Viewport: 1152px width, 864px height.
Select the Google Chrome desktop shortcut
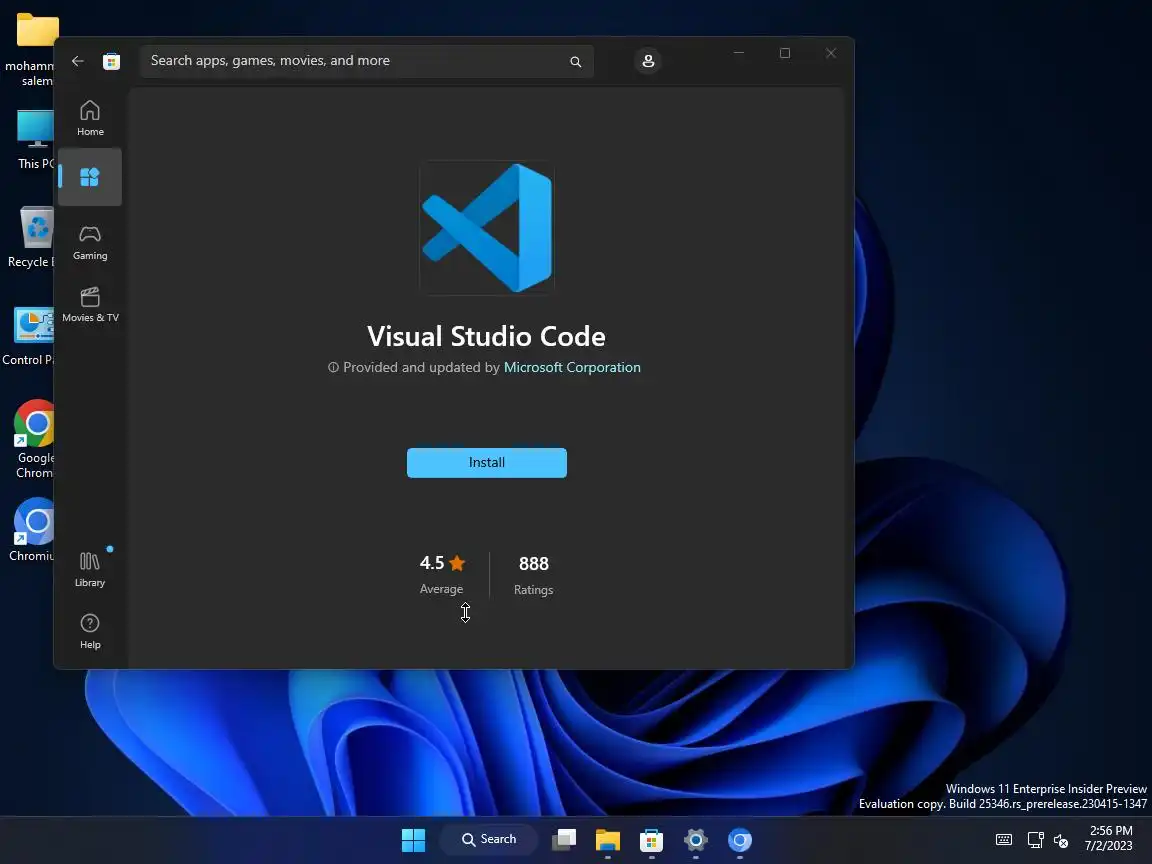[x=34, y=439]
